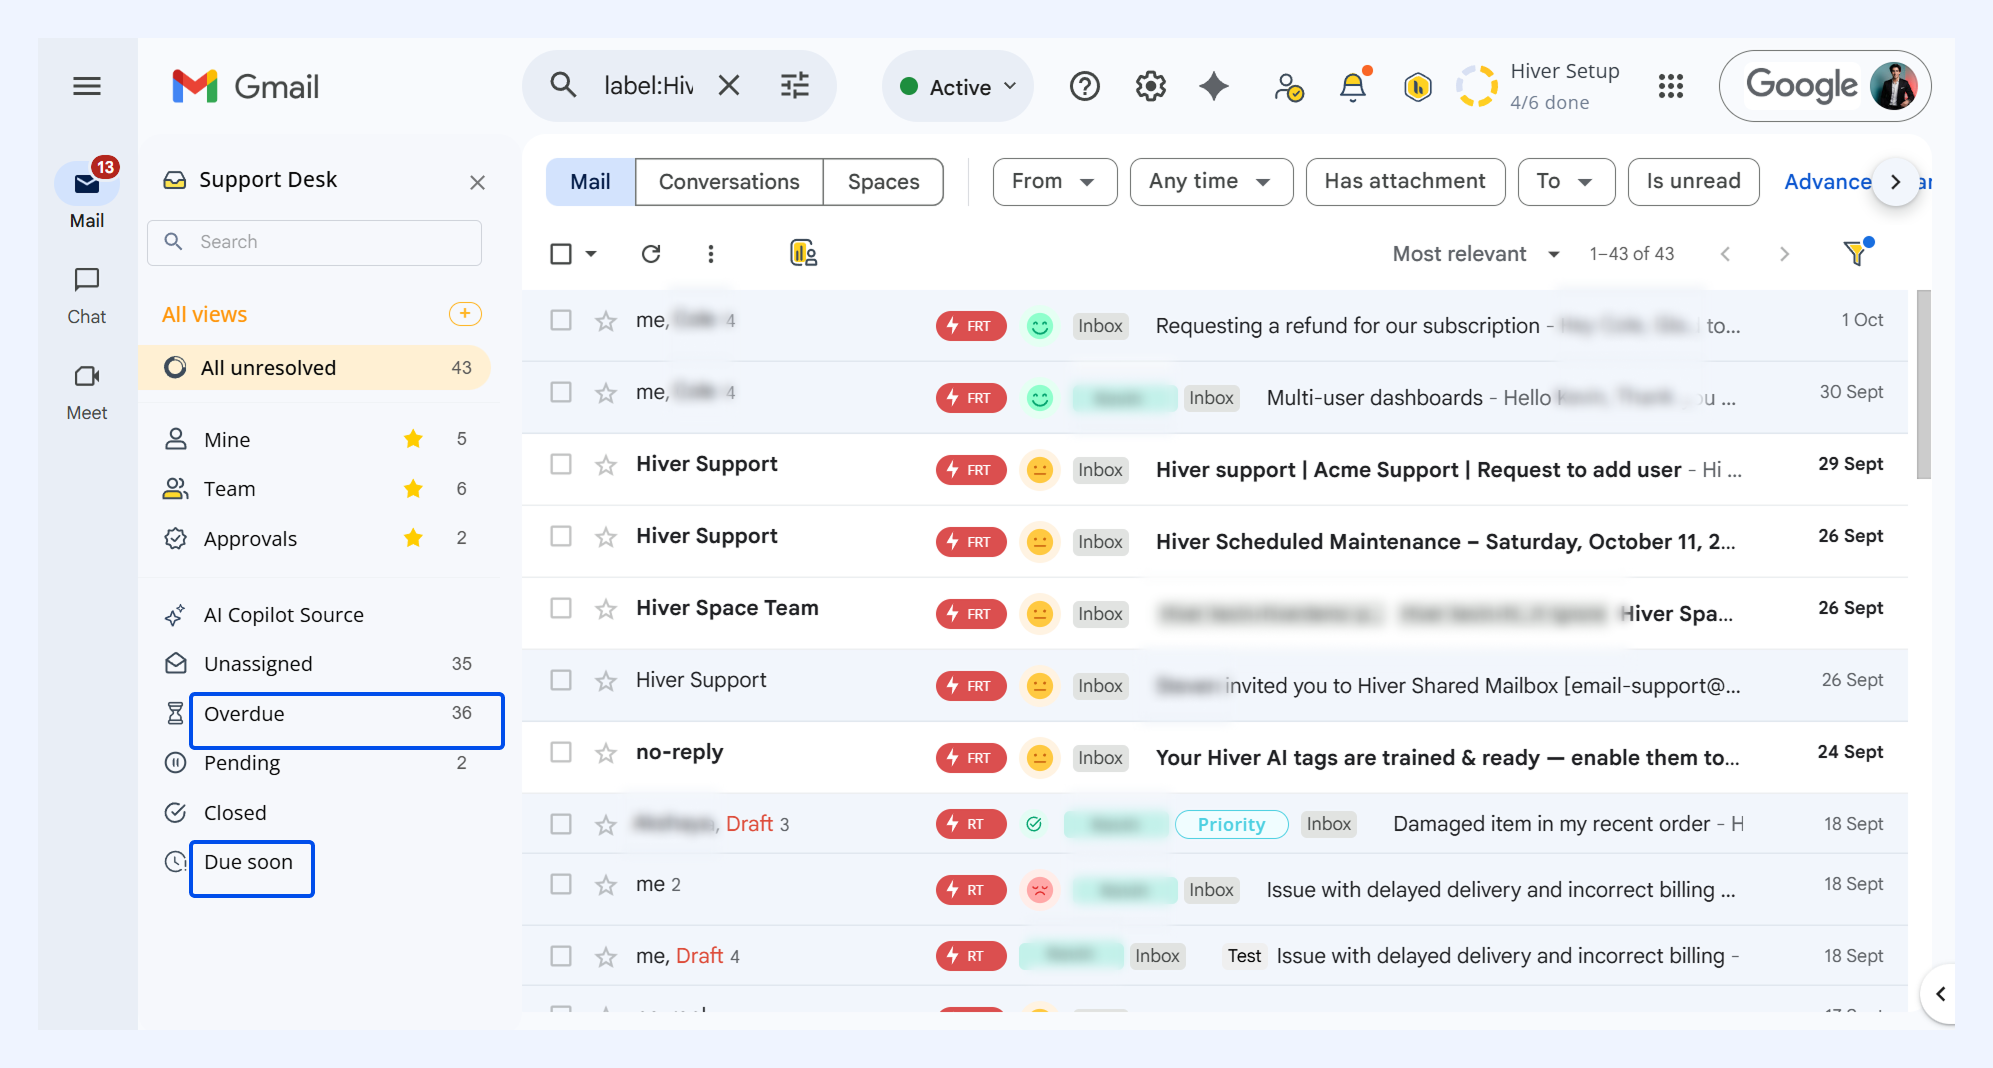1993x1068 pixels.
Task: Open the main menu hamburger icon
Action: click(87, 86)
